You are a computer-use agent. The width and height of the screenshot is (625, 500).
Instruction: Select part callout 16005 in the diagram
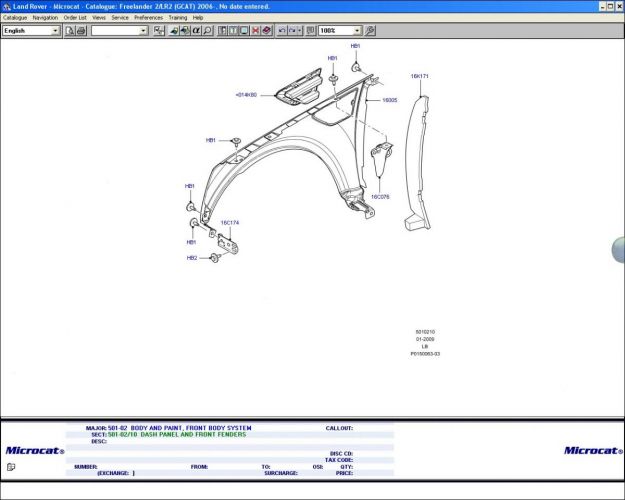pyautogui.click(x=389, y=100)
